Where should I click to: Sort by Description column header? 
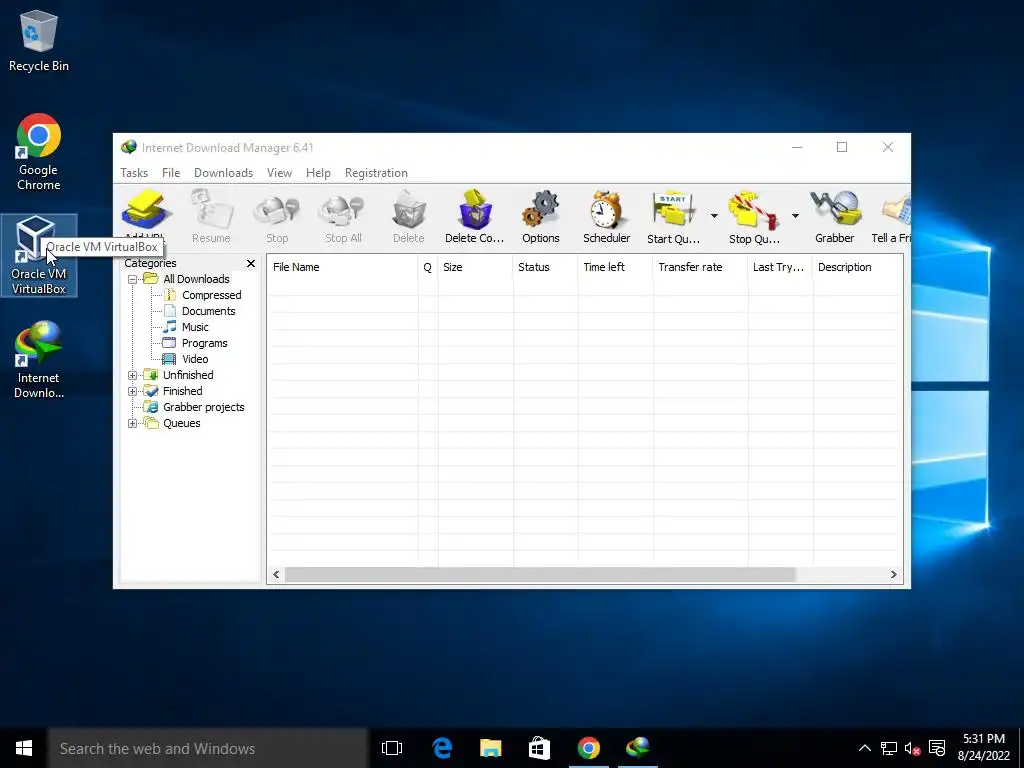coord(857,267)
